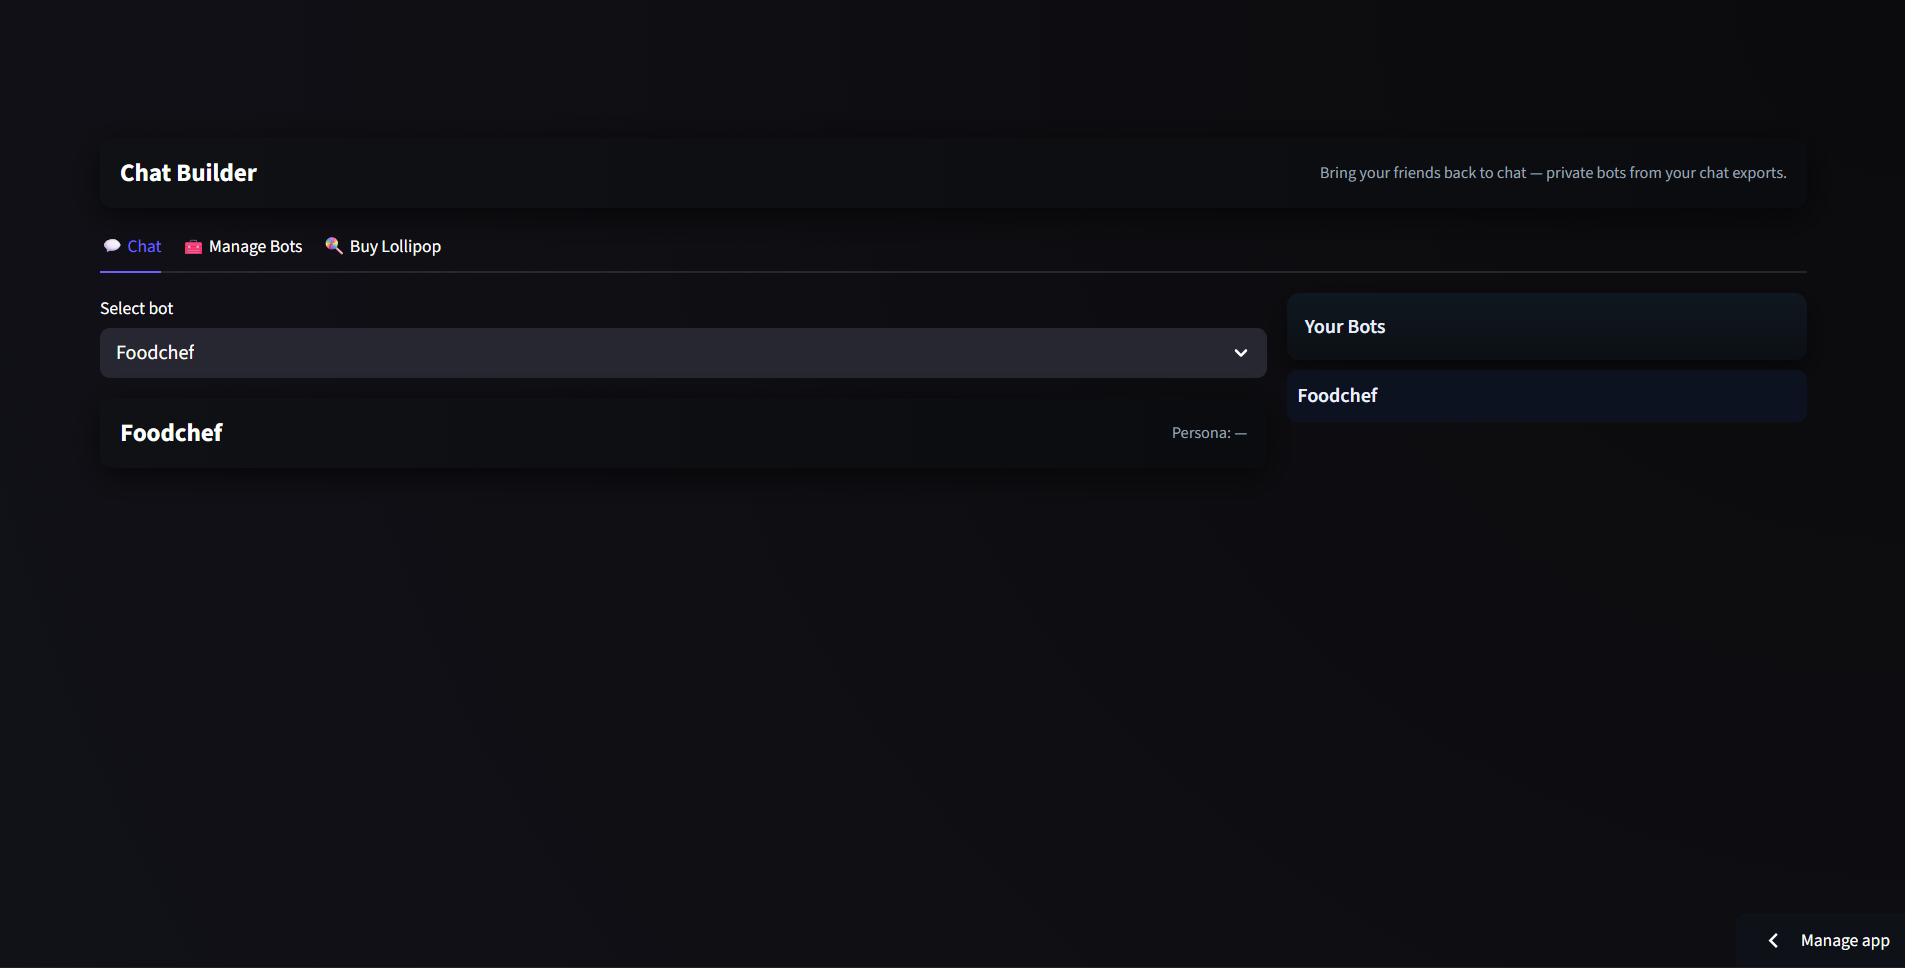Screen dimensions: 1905x968
Task: Select the Chat tab label
Action: [x=144, y=247]
